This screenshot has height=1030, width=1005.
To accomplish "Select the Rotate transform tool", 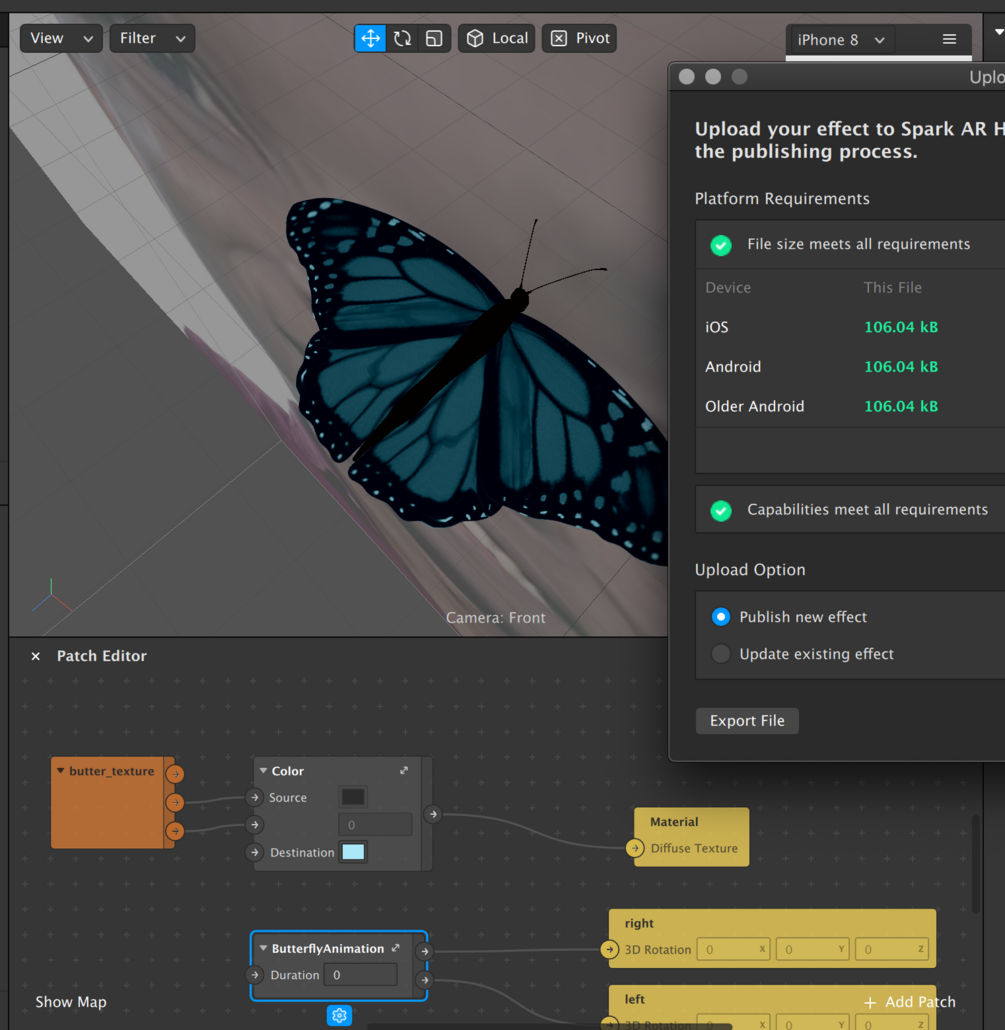I will coord(402,38).
